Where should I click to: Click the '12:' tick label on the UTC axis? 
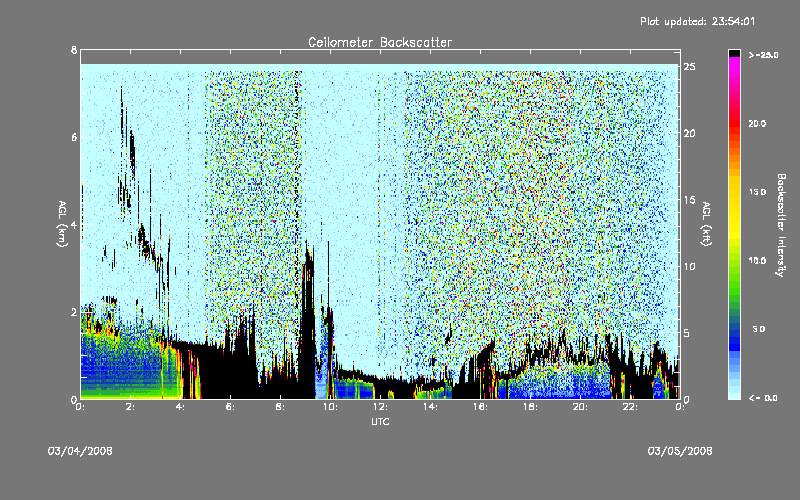tap(380, 407)
